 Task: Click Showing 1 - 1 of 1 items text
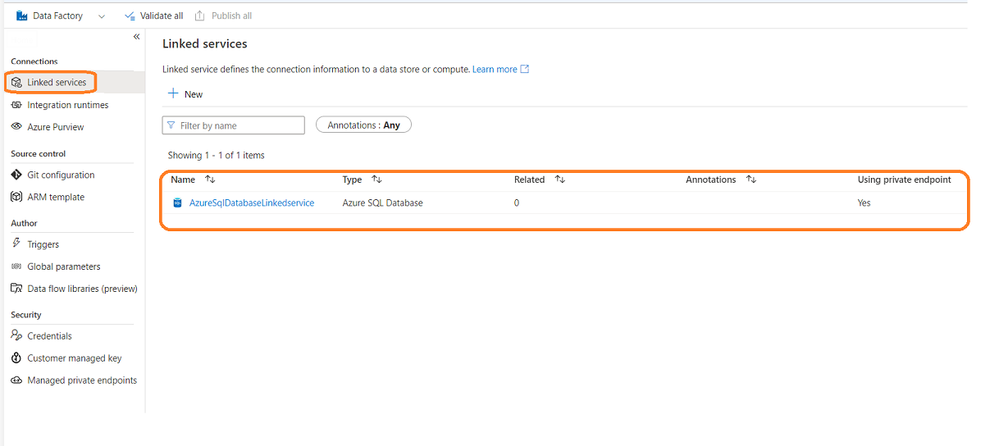216,155
